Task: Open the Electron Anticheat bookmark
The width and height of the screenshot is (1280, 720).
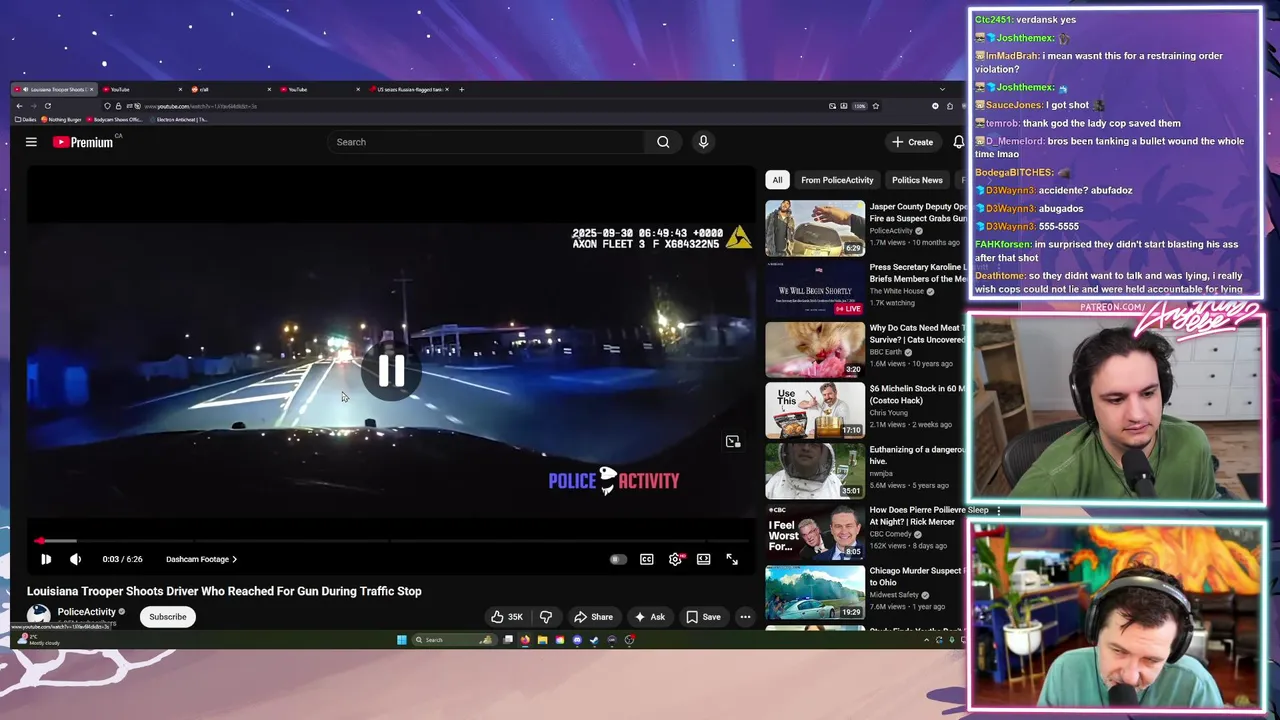Action: (178, 119)
